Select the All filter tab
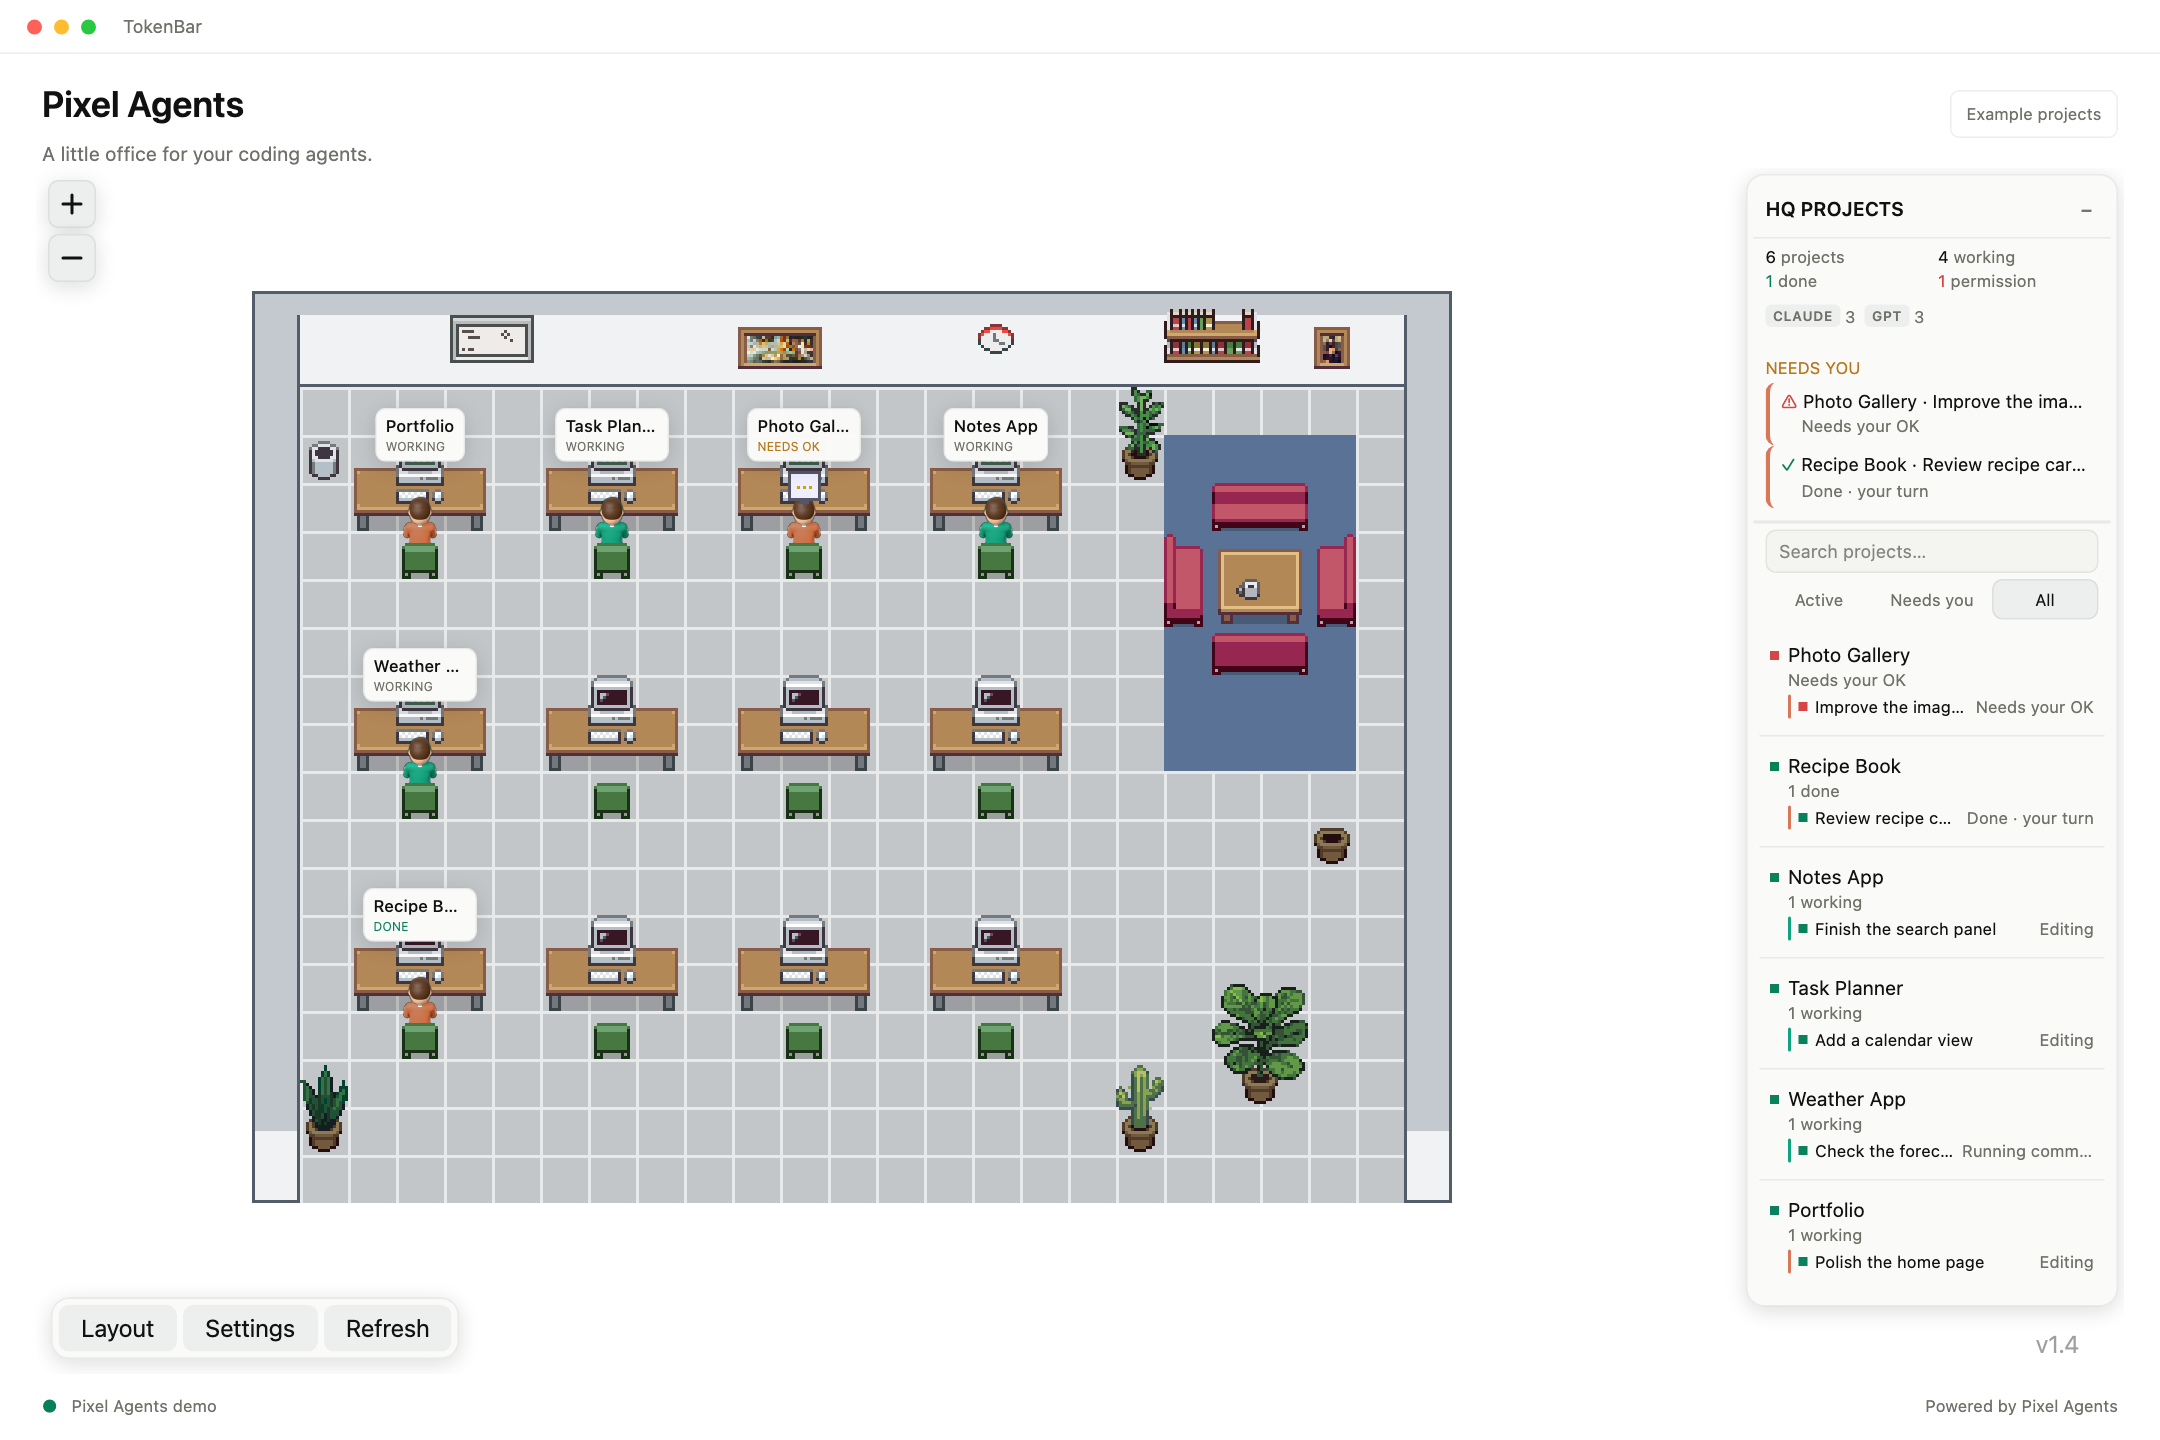 coord(2044,600)
